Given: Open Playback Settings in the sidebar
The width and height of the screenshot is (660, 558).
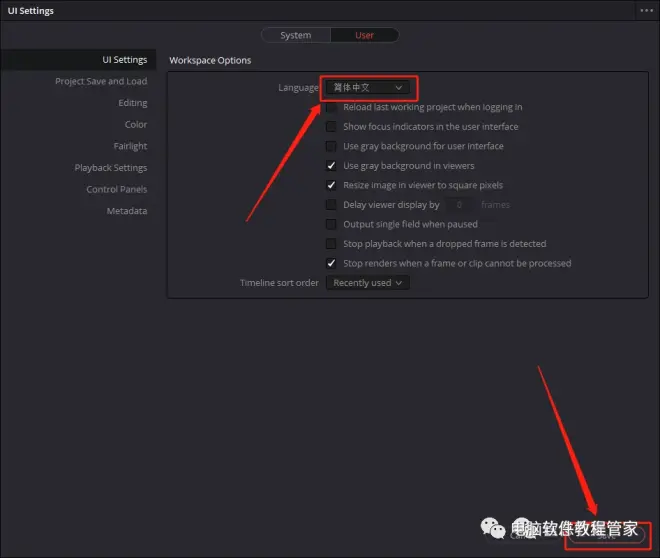Looking at the screenshot, I should [x=111, y=167].
